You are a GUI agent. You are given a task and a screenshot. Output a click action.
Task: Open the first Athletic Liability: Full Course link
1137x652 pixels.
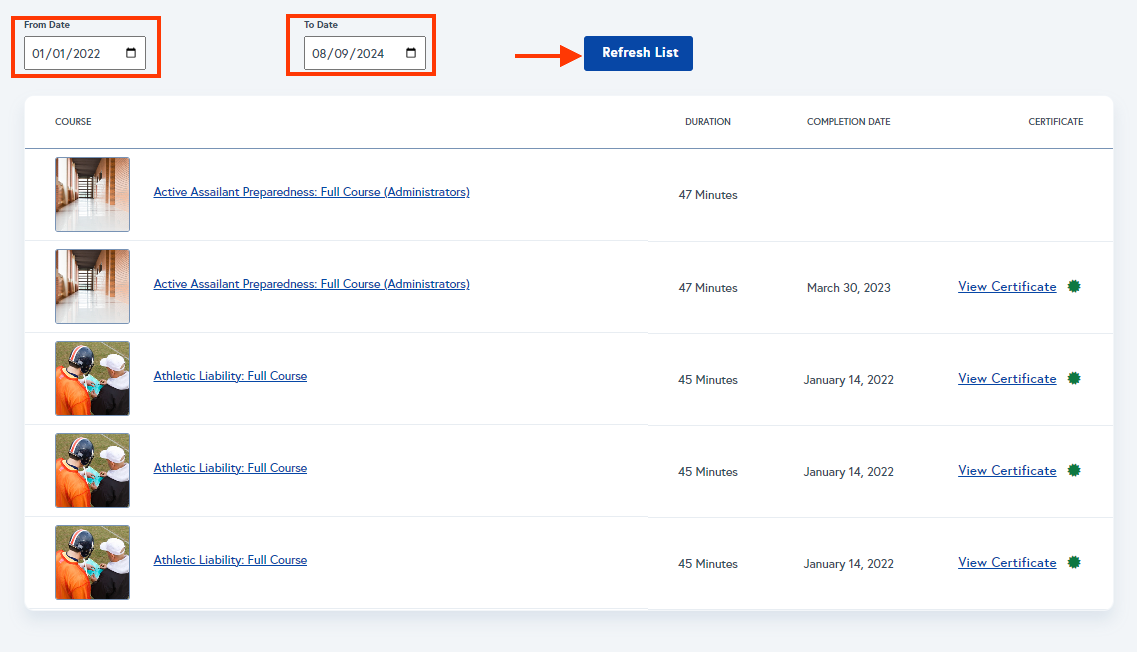click(230, 376)
